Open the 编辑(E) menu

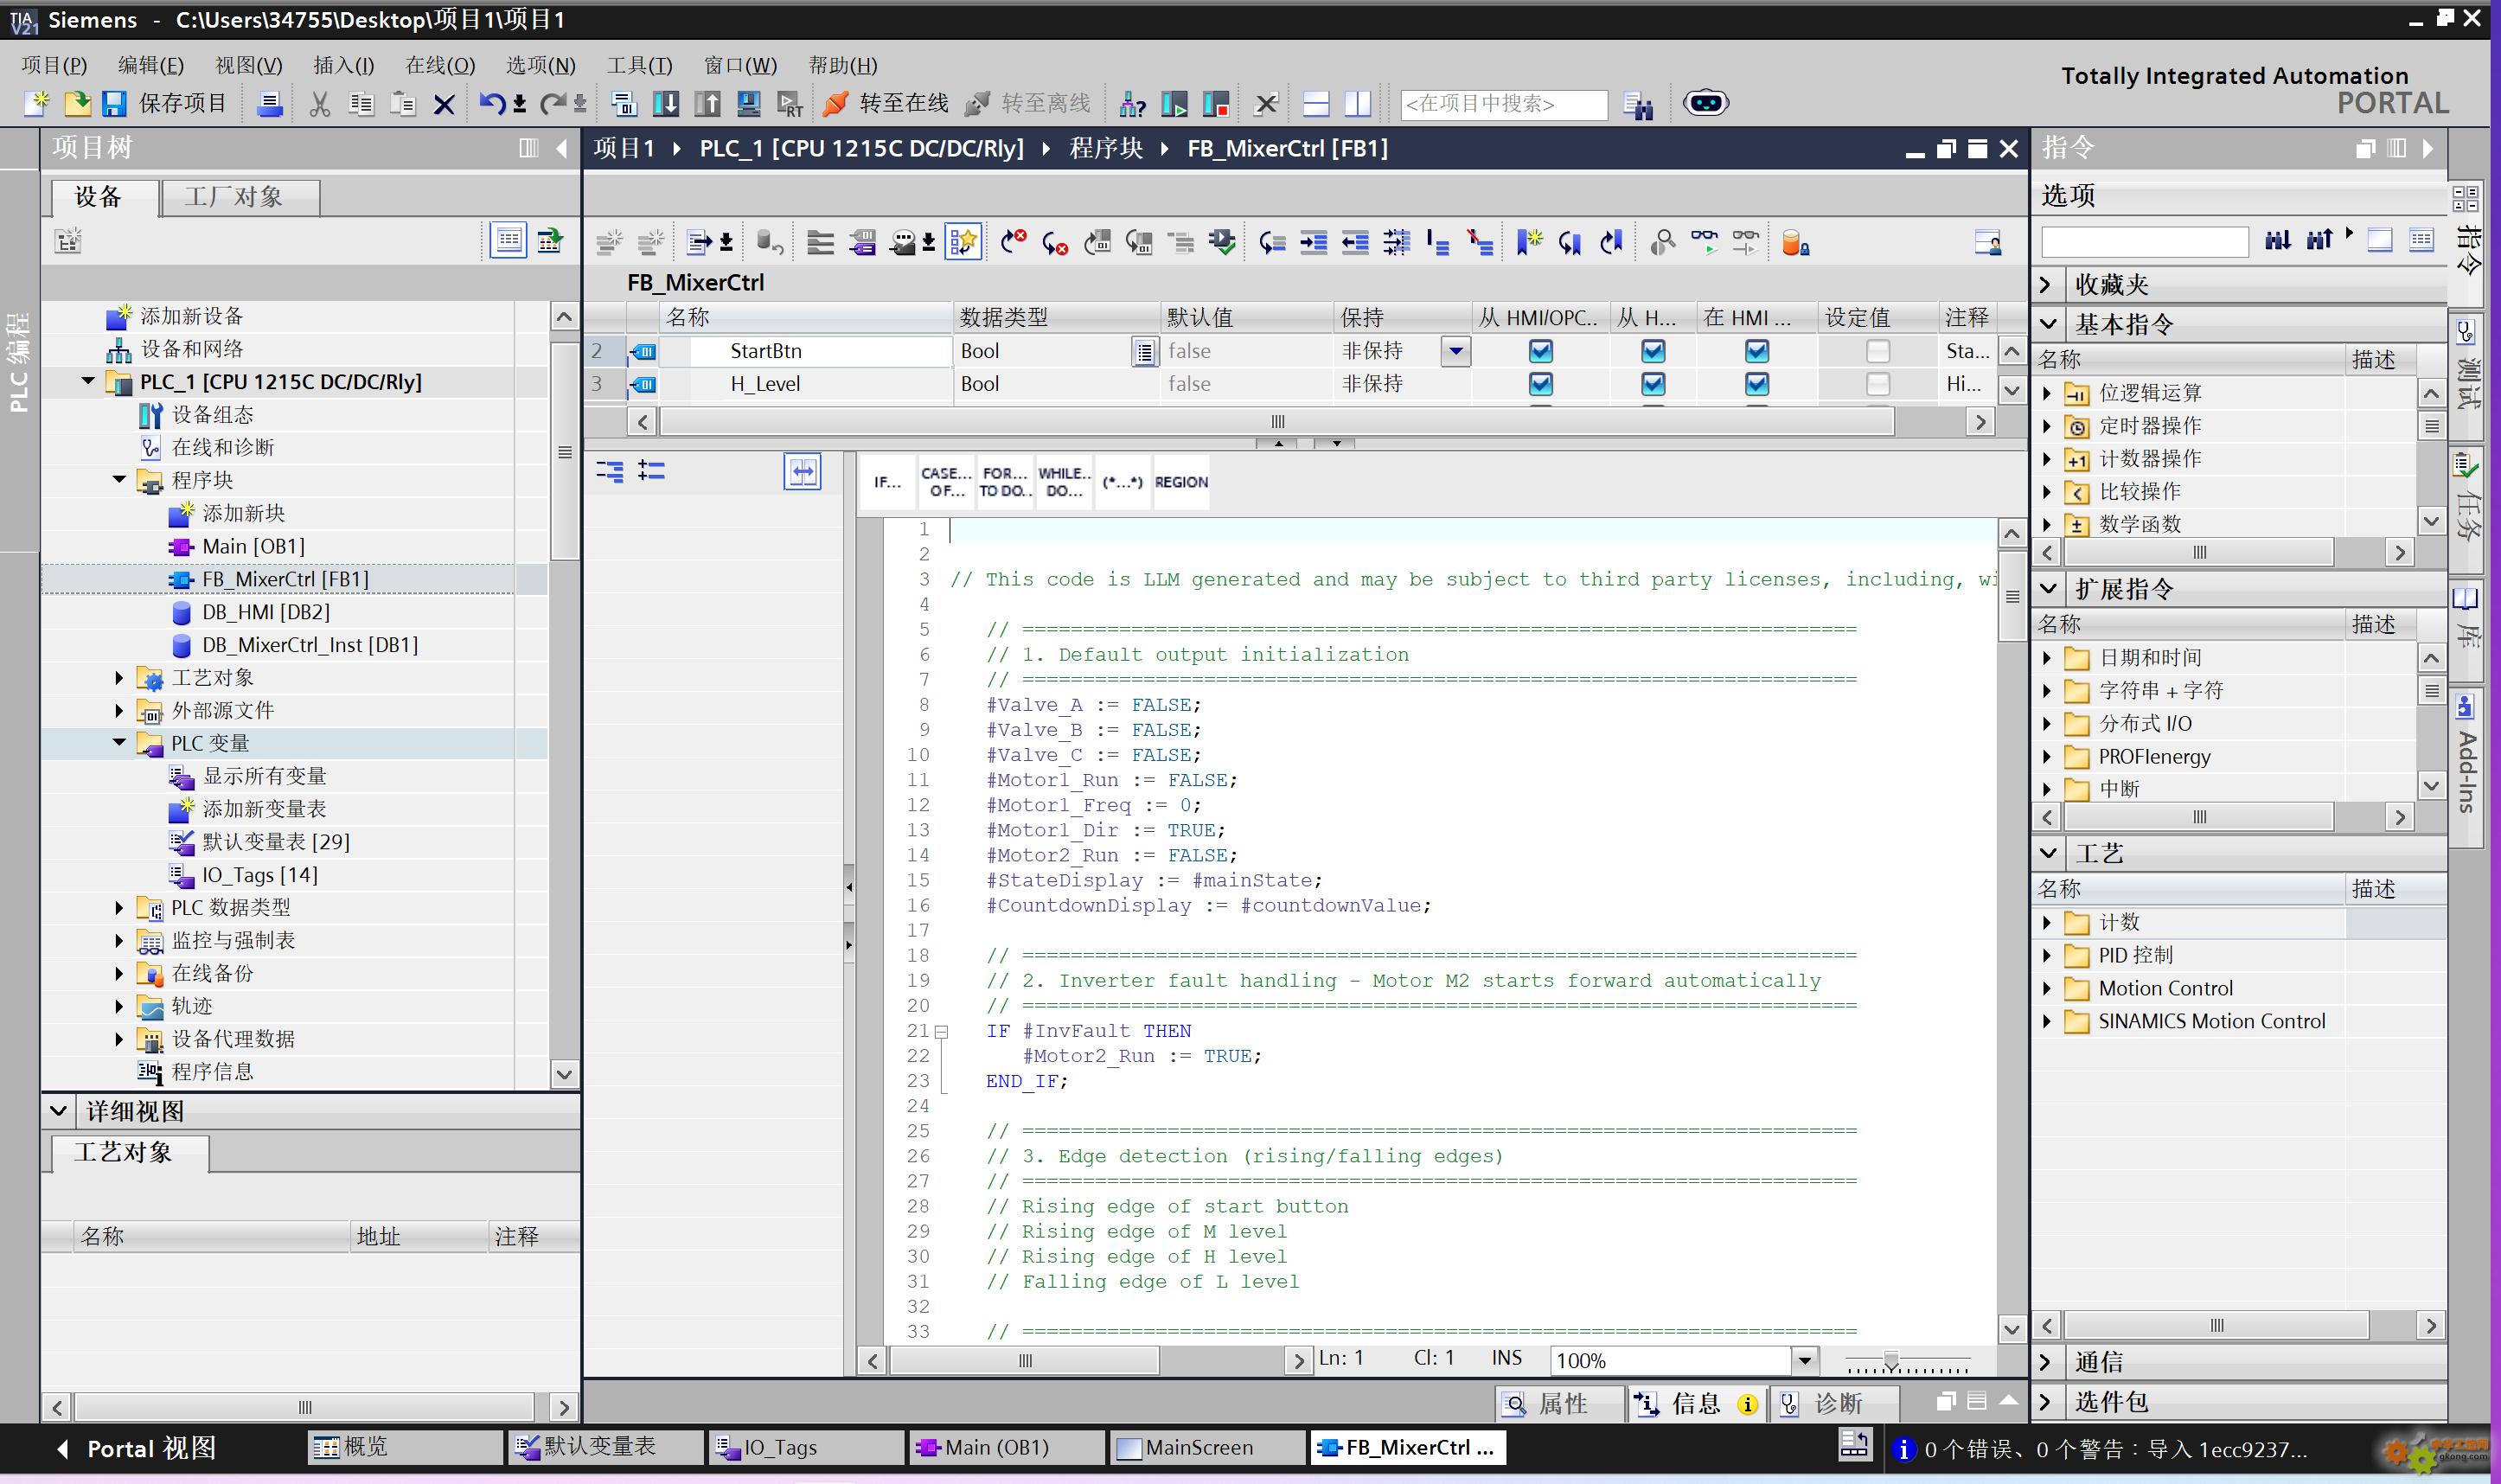151,65
